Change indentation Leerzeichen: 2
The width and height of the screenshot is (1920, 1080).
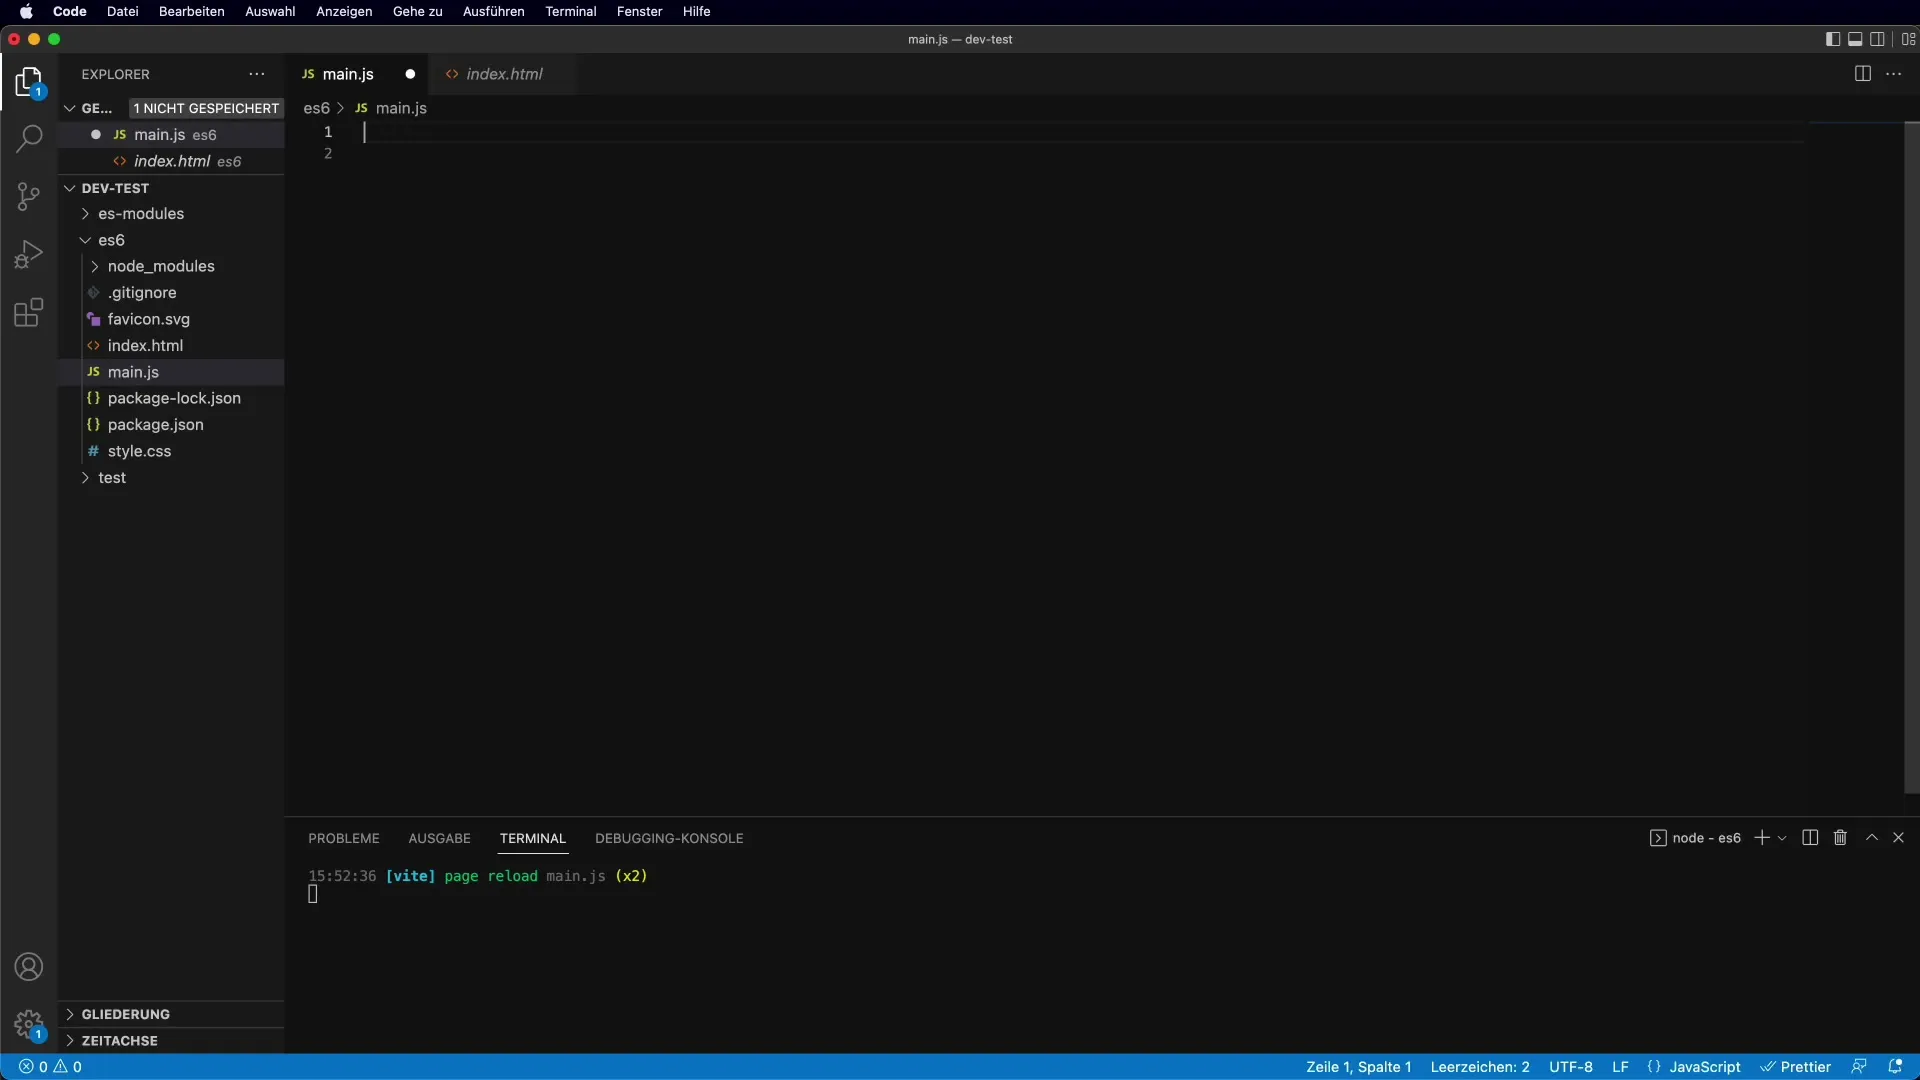[x=1480, y=1067]
